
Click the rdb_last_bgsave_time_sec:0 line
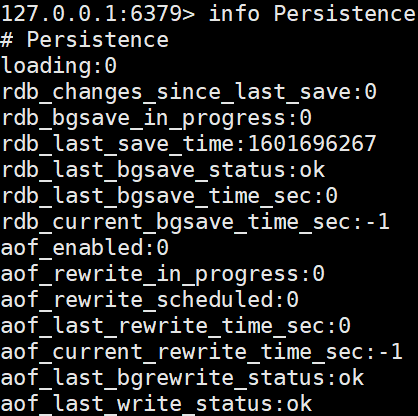(169, 196)
